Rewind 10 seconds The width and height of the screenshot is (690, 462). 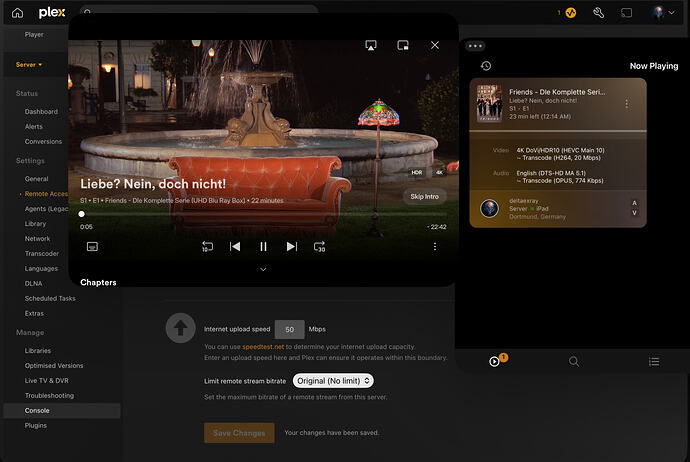(207, 246)
